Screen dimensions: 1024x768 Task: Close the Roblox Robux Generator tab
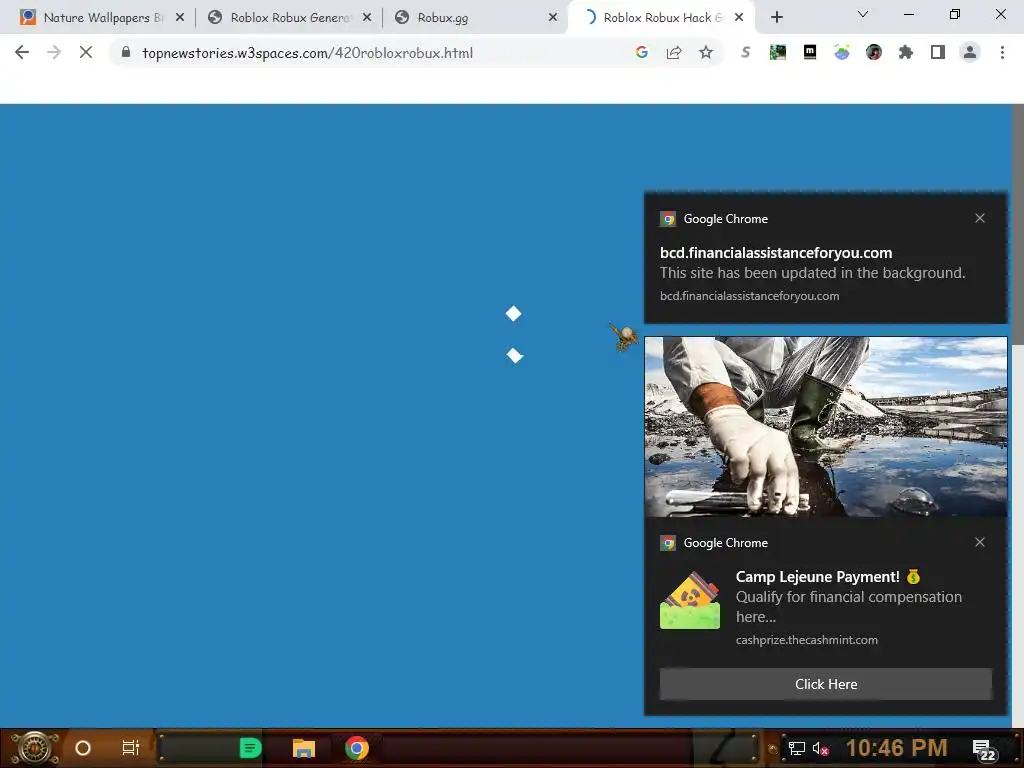tap(367, 18)
